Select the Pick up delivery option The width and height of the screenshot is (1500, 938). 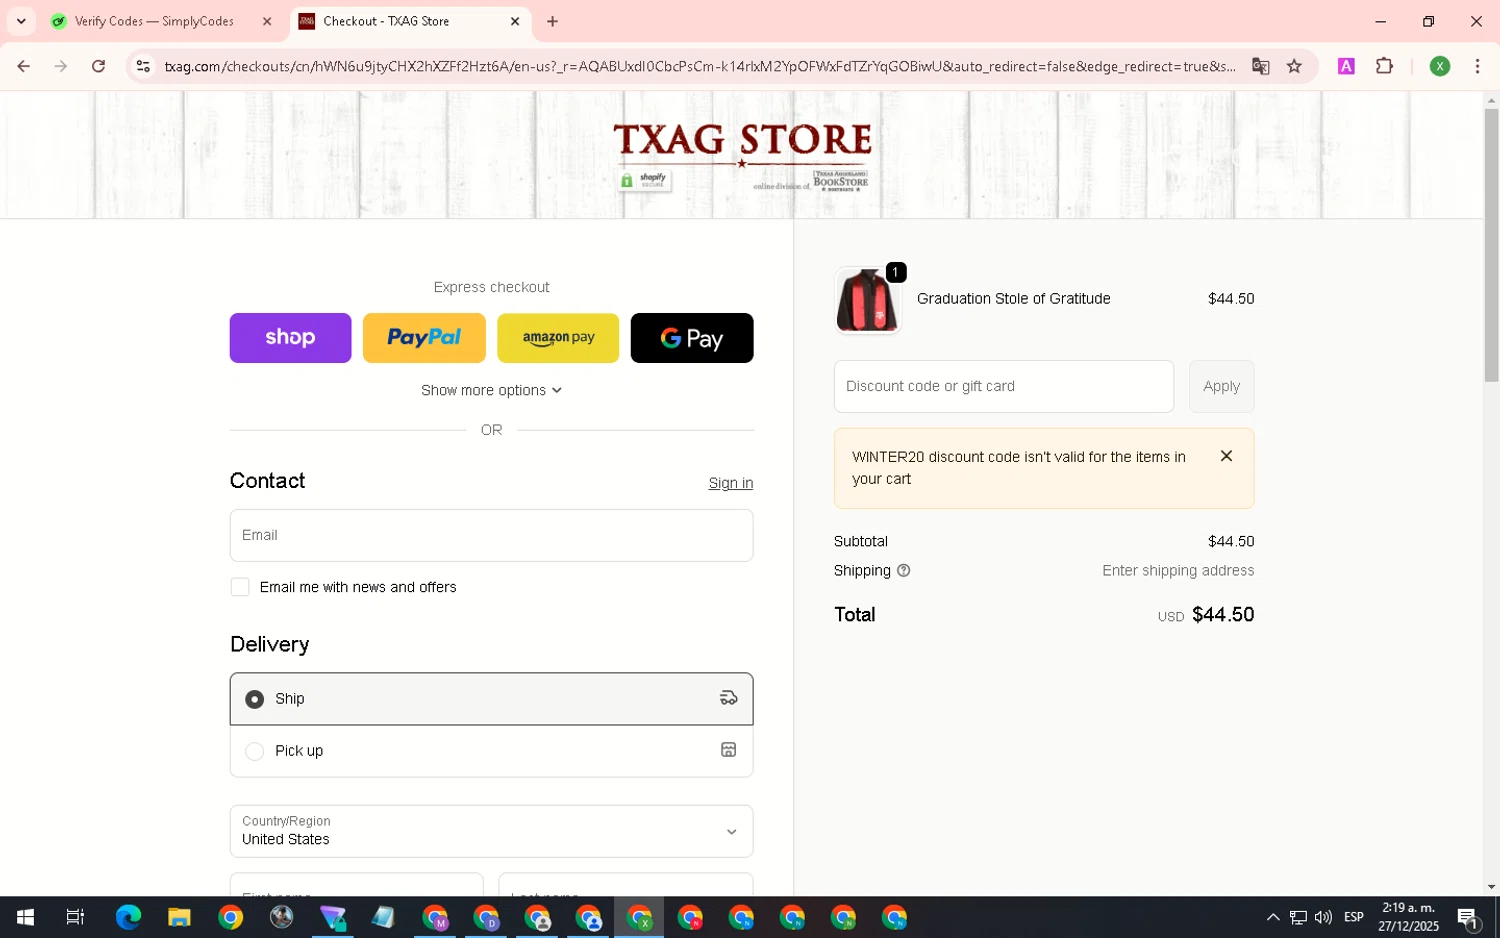[x=491, y=751]
